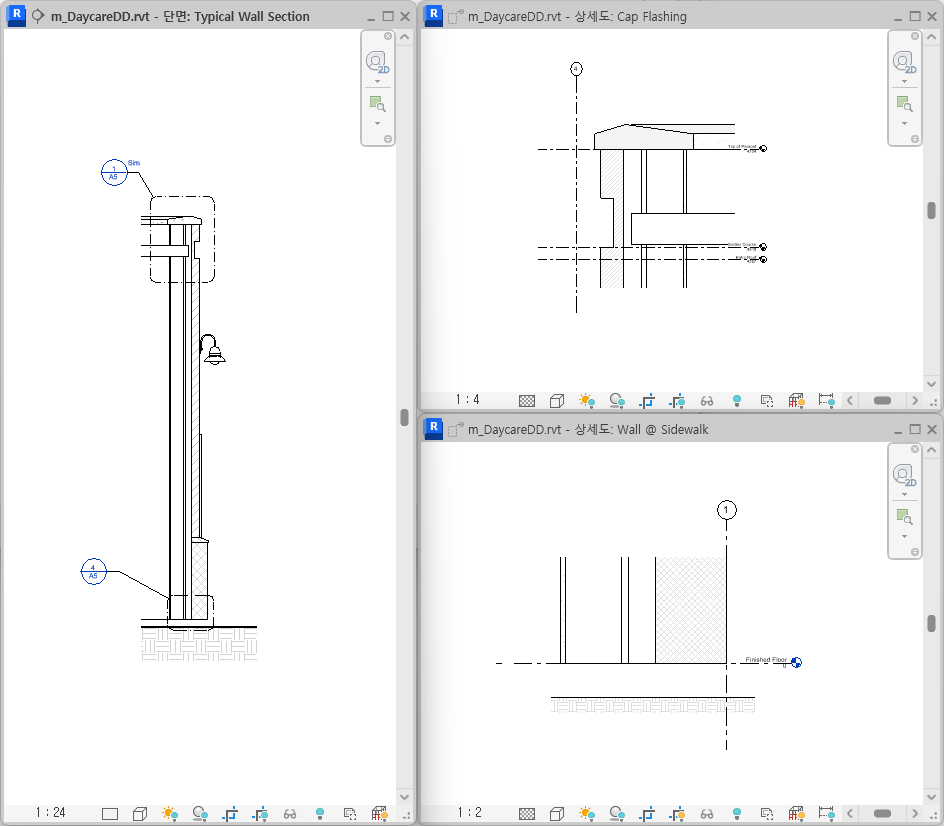
Task: Toggle Sun Path in Cap Flashing view
Action: 587,401
